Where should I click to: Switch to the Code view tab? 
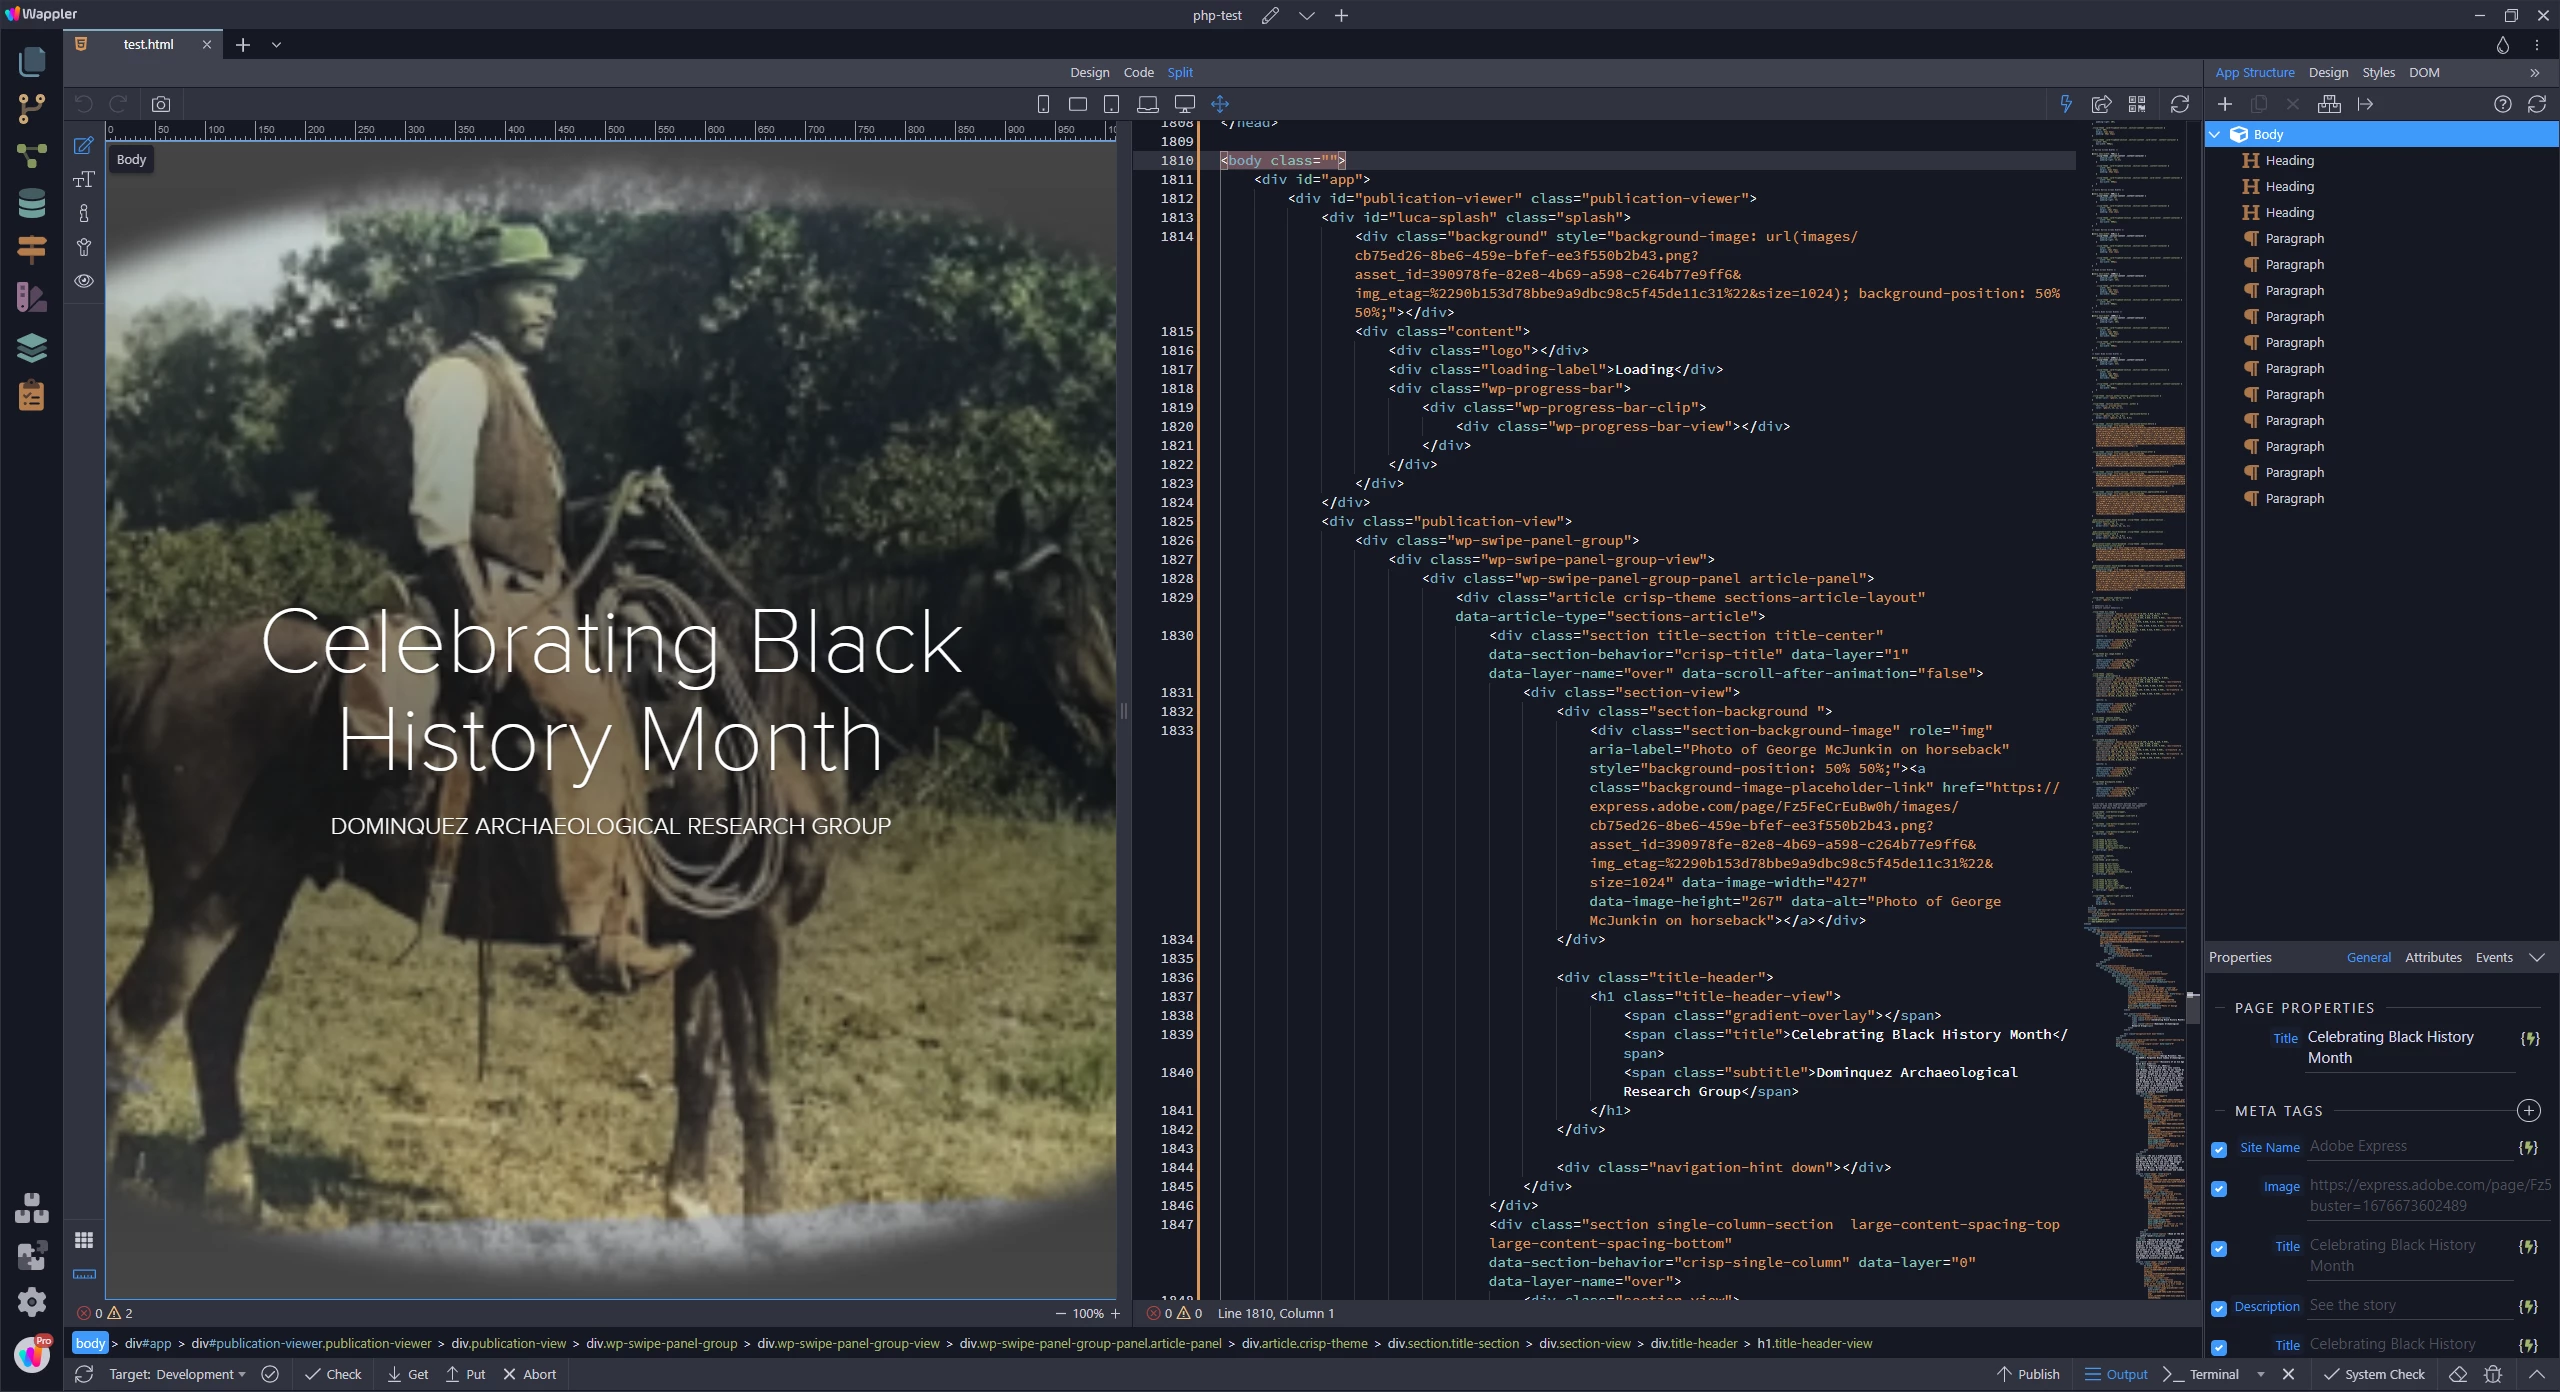pos(1138,72)
